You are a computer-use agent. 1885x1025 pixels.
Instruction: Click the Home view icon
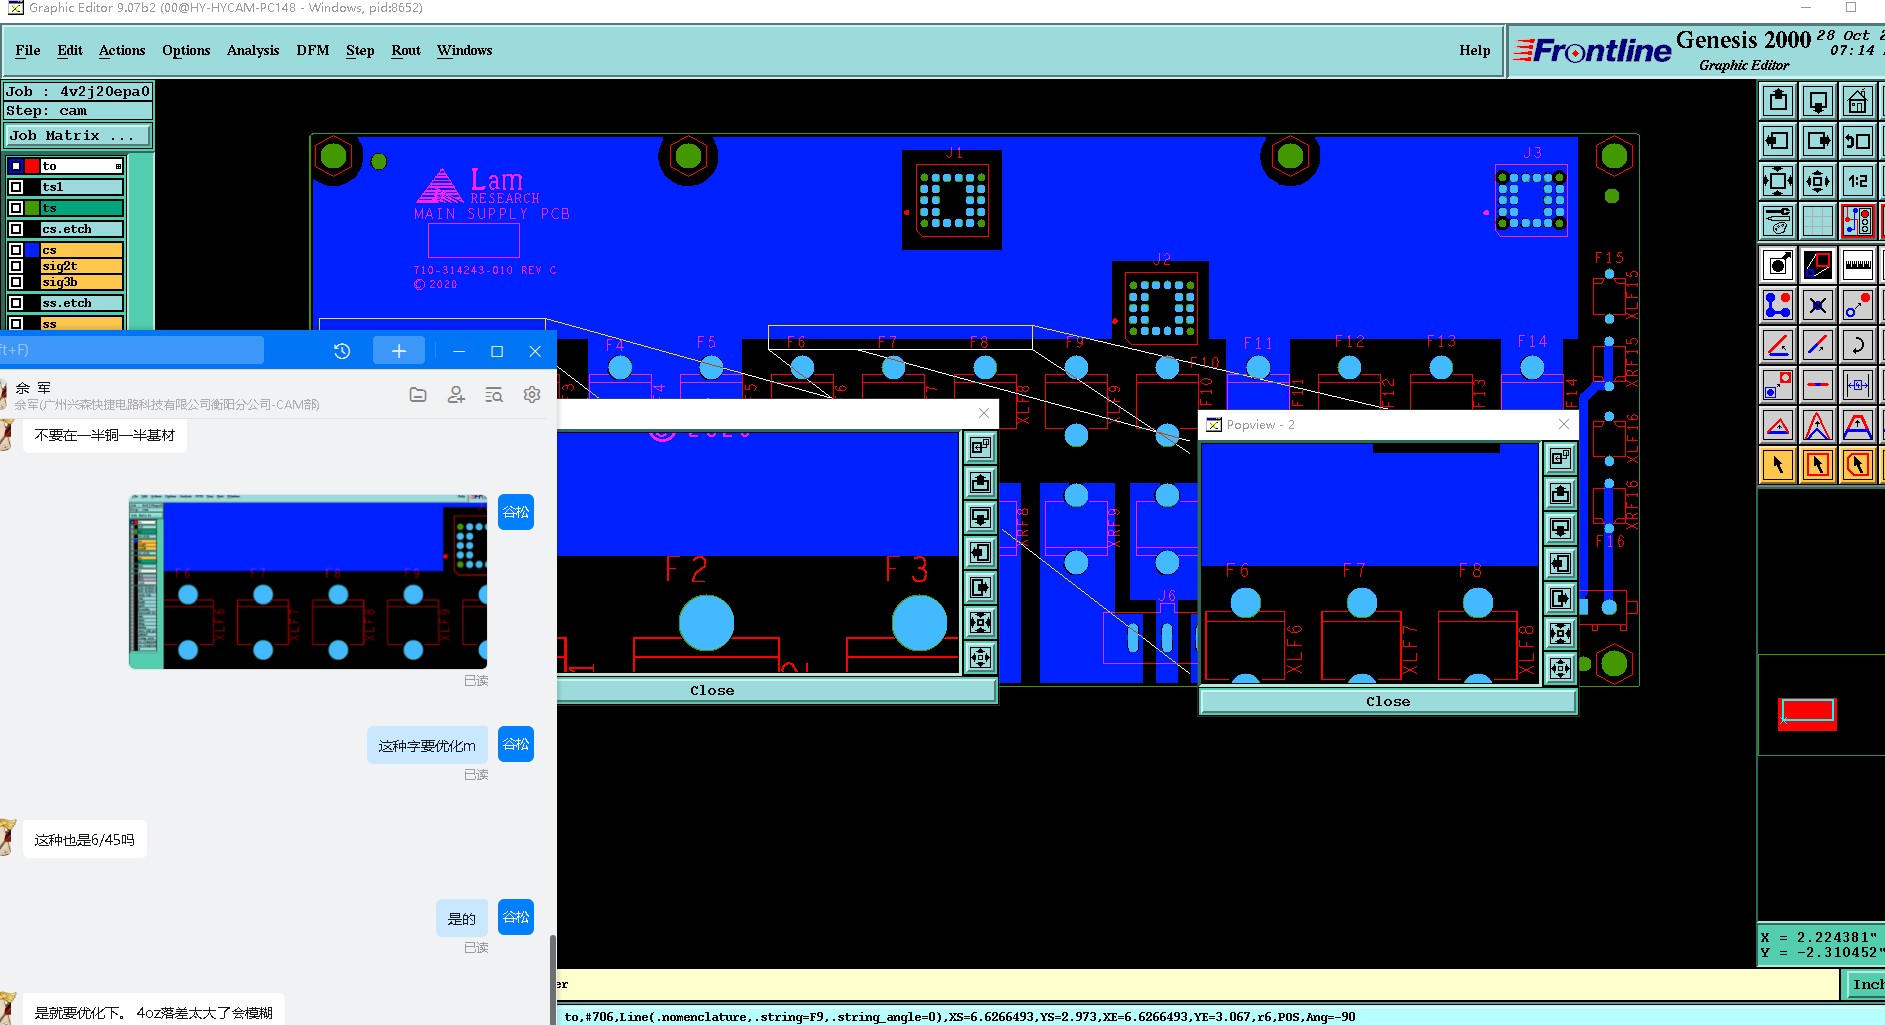coord(1857,101)
